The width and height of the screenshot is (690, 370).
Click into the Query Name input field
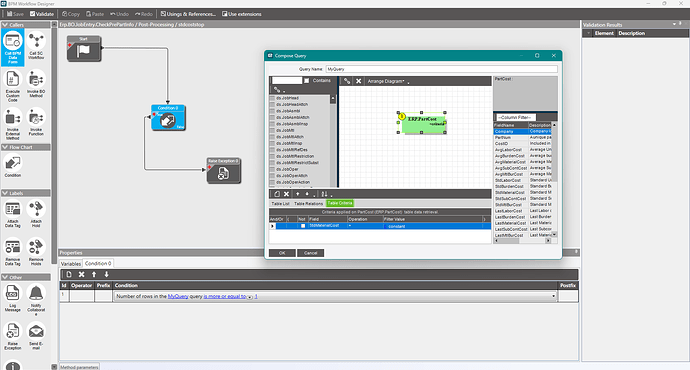(x=441, y=69)
